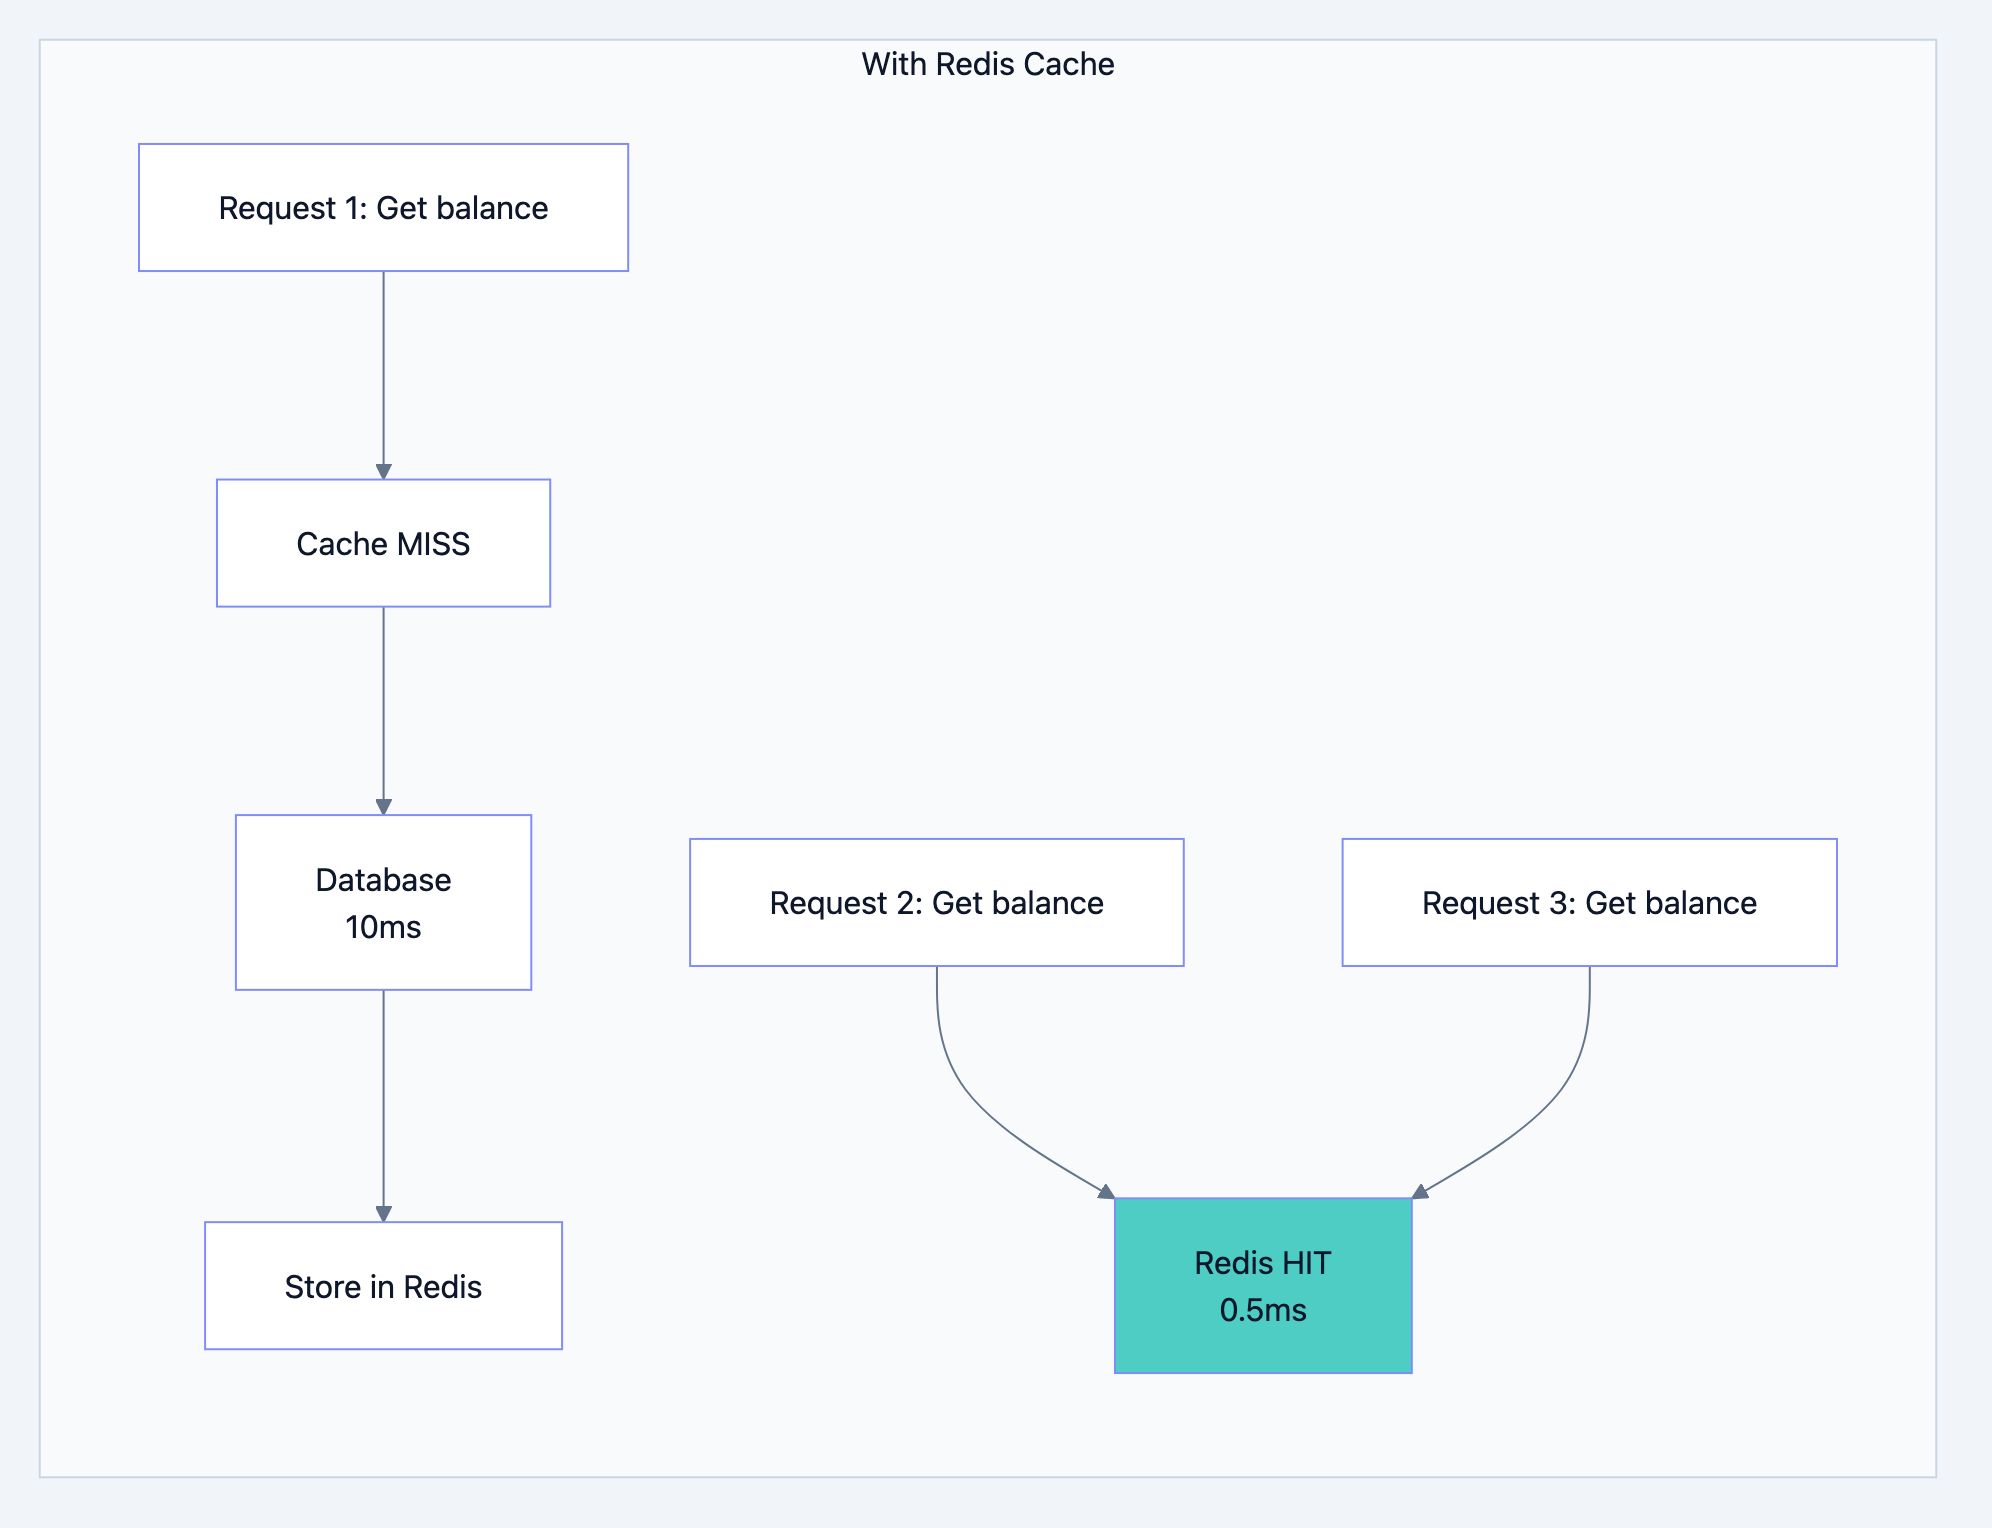Select the "Request 2: Get balance" node
This screenshot has width=1992, height=1528.
[935, 901]
